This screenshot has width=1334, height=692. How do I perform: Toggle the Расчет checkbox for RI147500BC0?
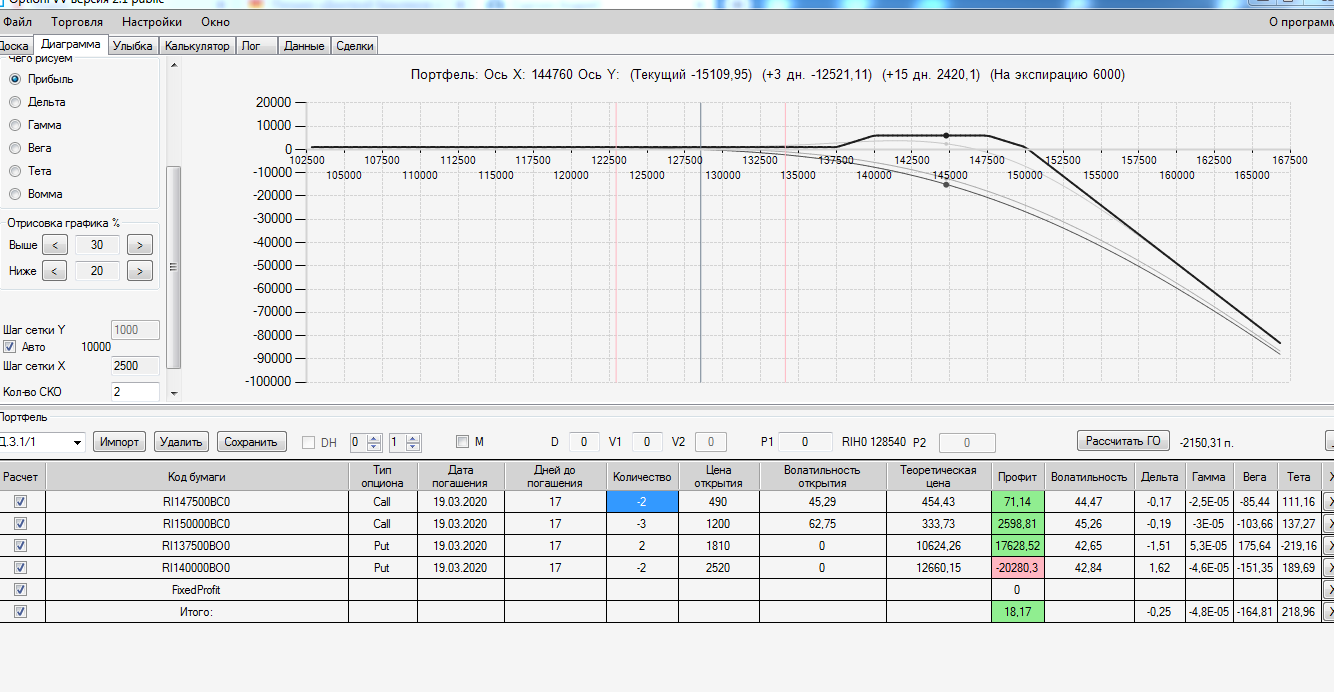pos(21,502)
